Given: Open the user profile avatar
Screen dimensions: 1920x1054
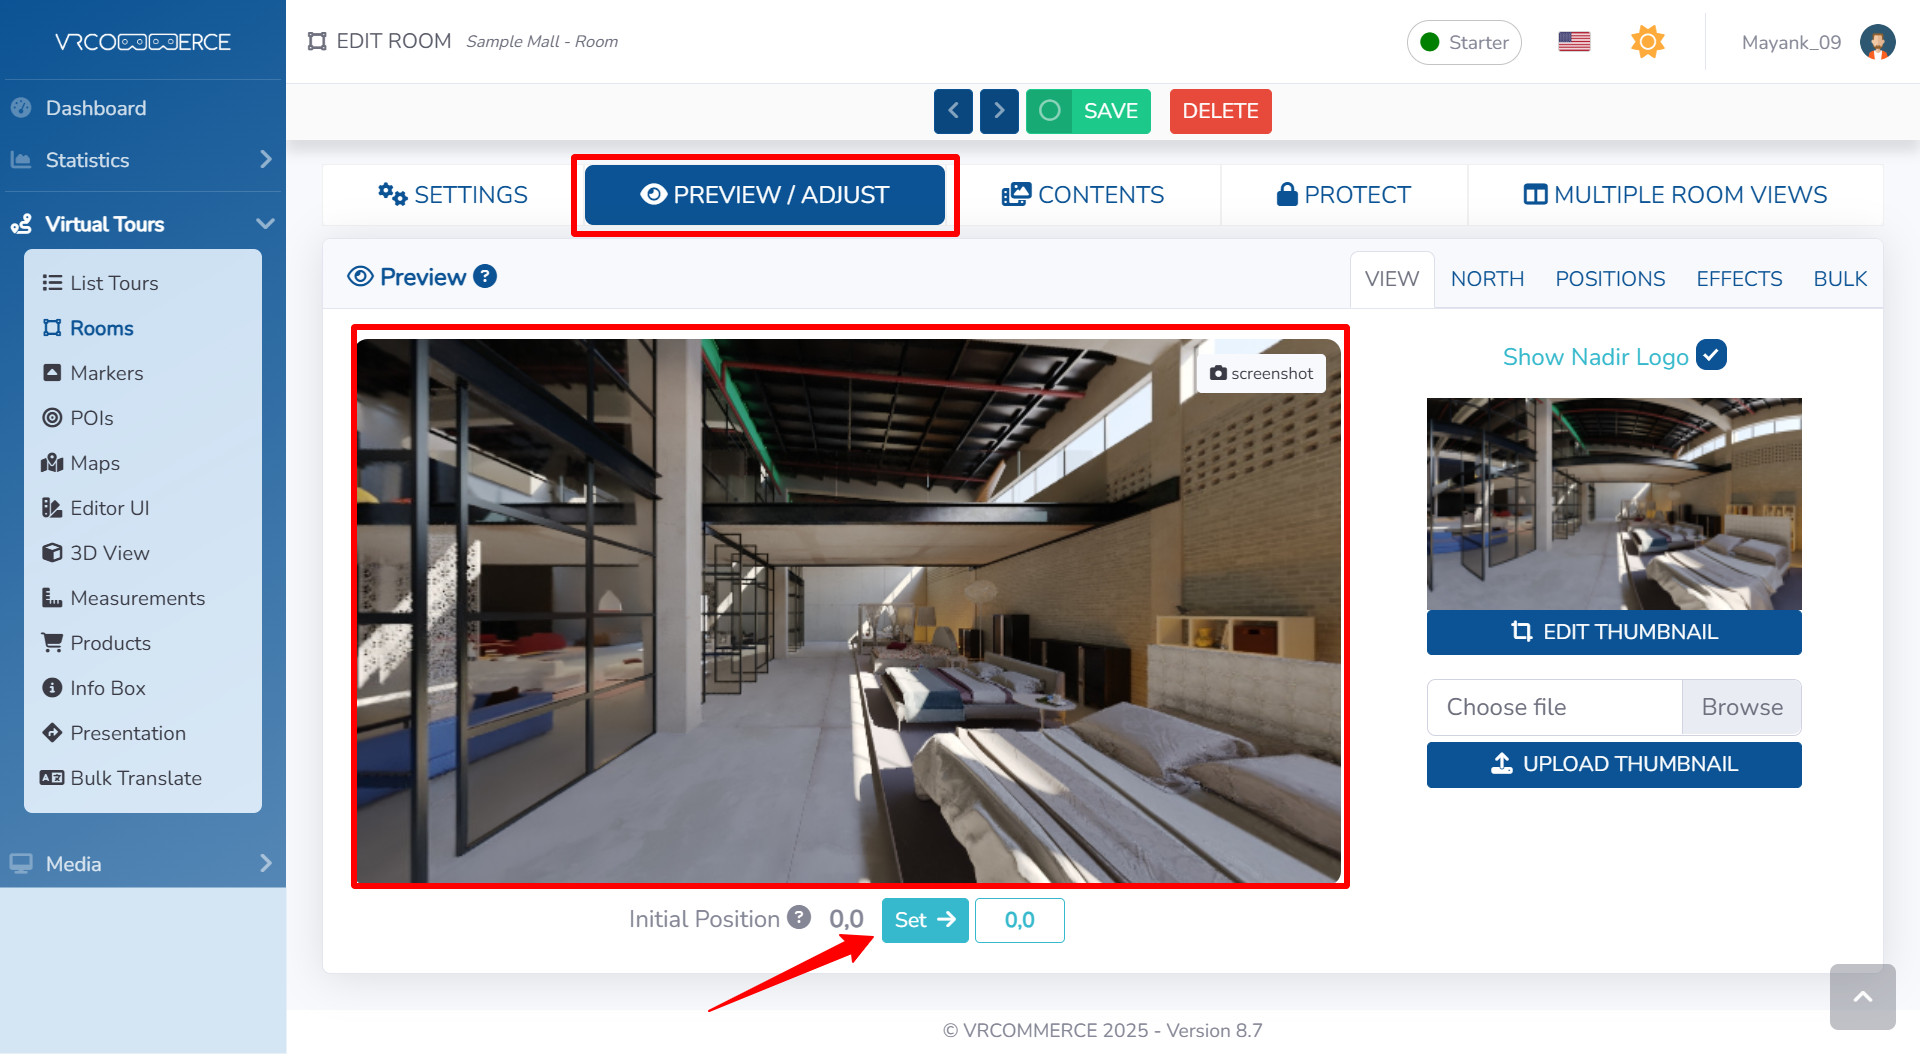Looking at the screenshot, I should pos(1877,42).
